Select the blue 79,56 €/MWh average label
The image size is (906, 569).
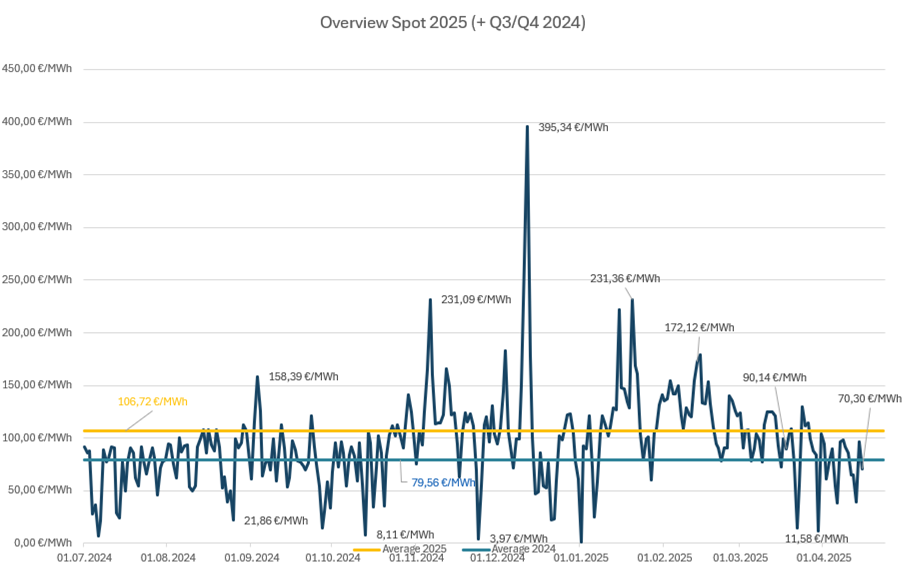[x=442, y=481]
